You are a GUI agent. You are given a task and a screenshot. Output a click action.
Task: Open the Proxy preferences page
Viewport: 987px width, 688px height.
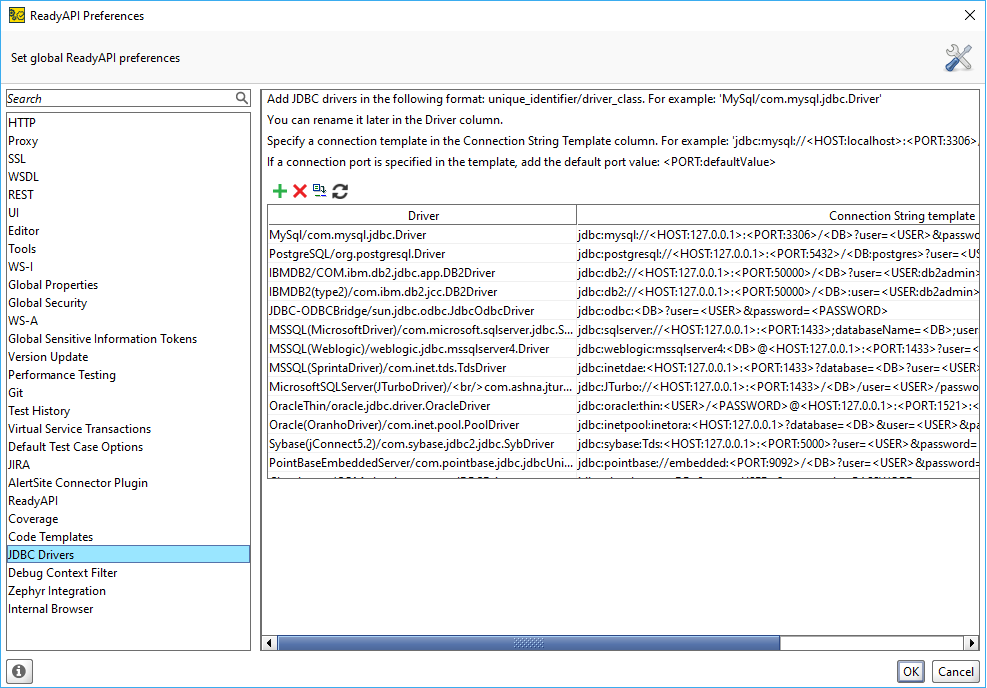(x=128, y=141)
